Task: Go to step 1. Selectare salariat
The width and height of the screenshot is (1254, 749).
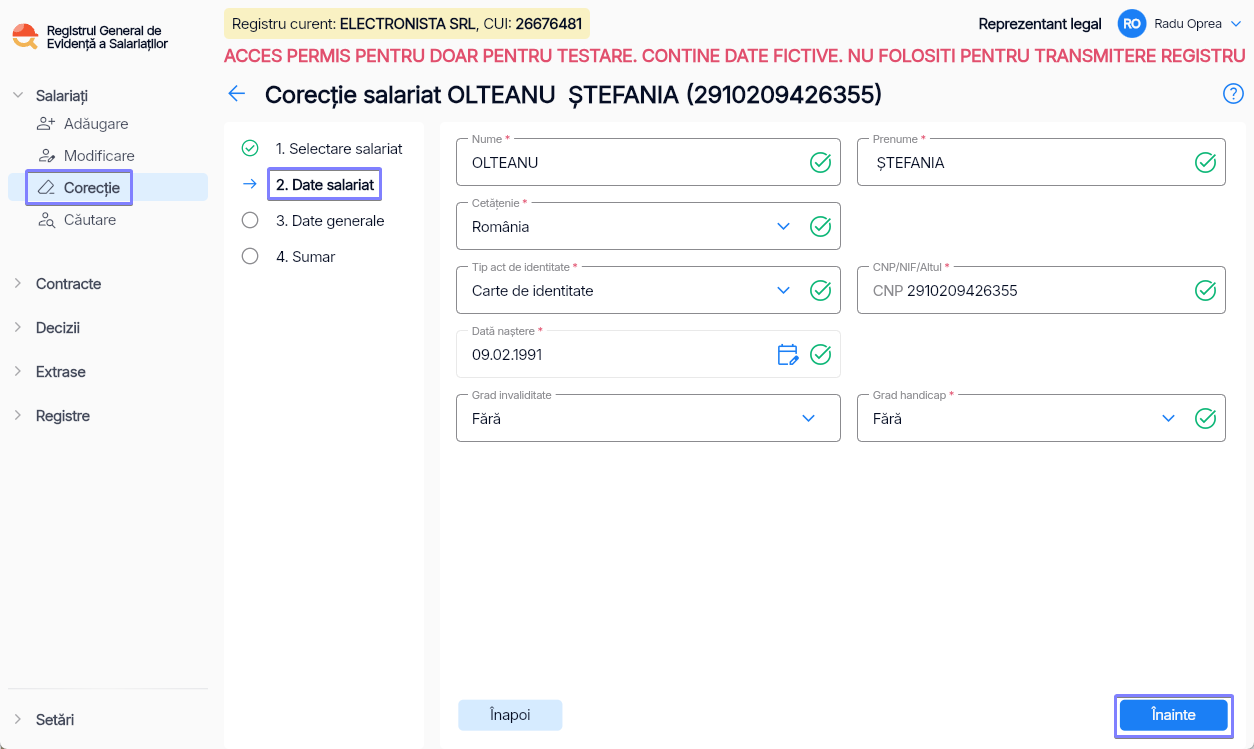Action: pos(339,148)
